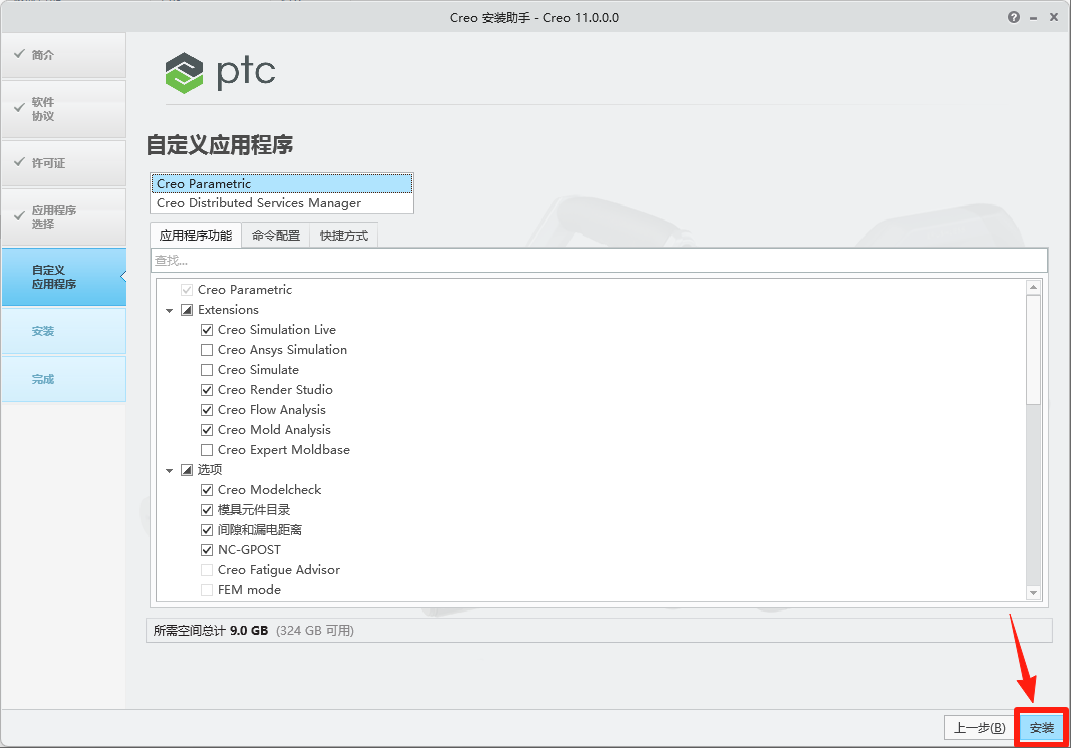Click the PTC logo
Viewport: 1071px width, 748px height.
(x=220, y=72)
